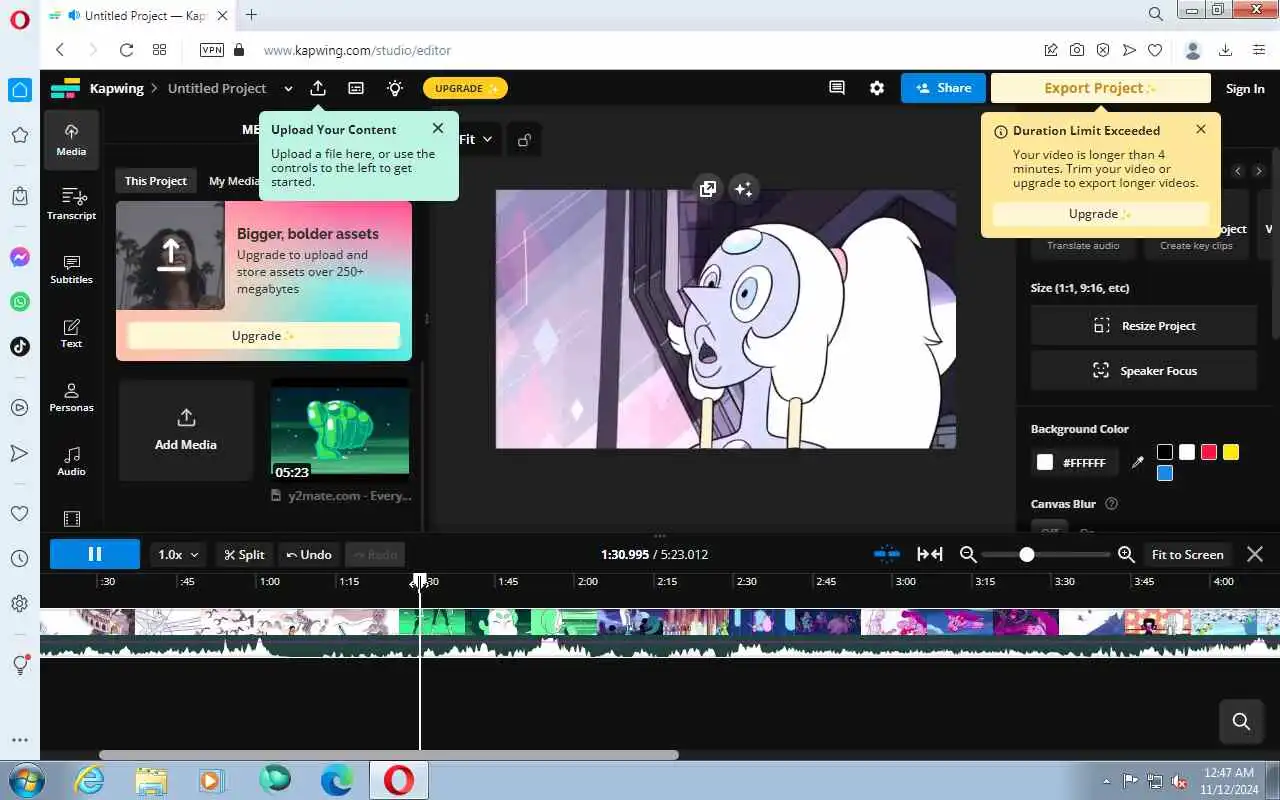Zoom in the timeline
The height and width of the screenshot is (800, 1280).
(x=1126, y=554)
